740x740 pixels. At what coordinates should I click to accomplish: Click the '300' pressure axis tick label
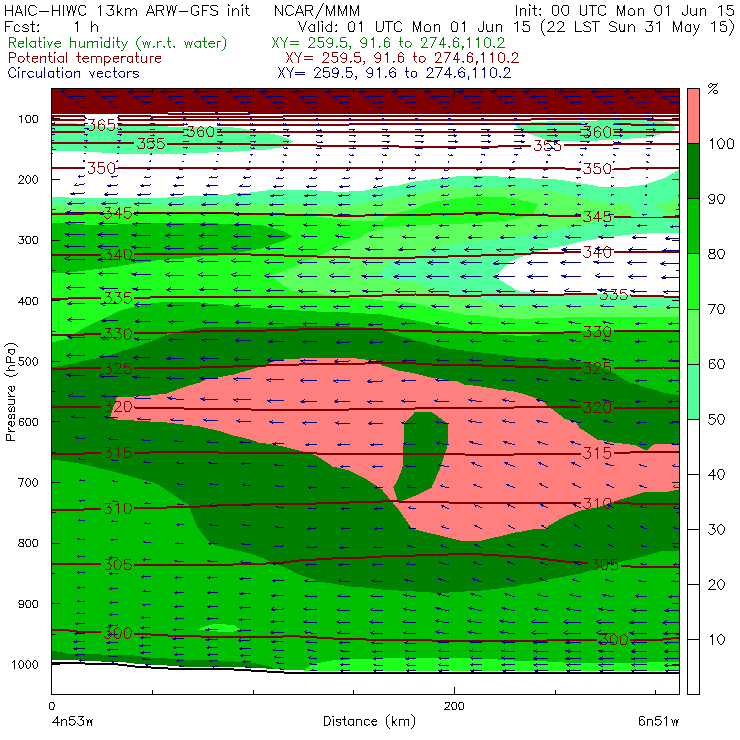point(28,240)
